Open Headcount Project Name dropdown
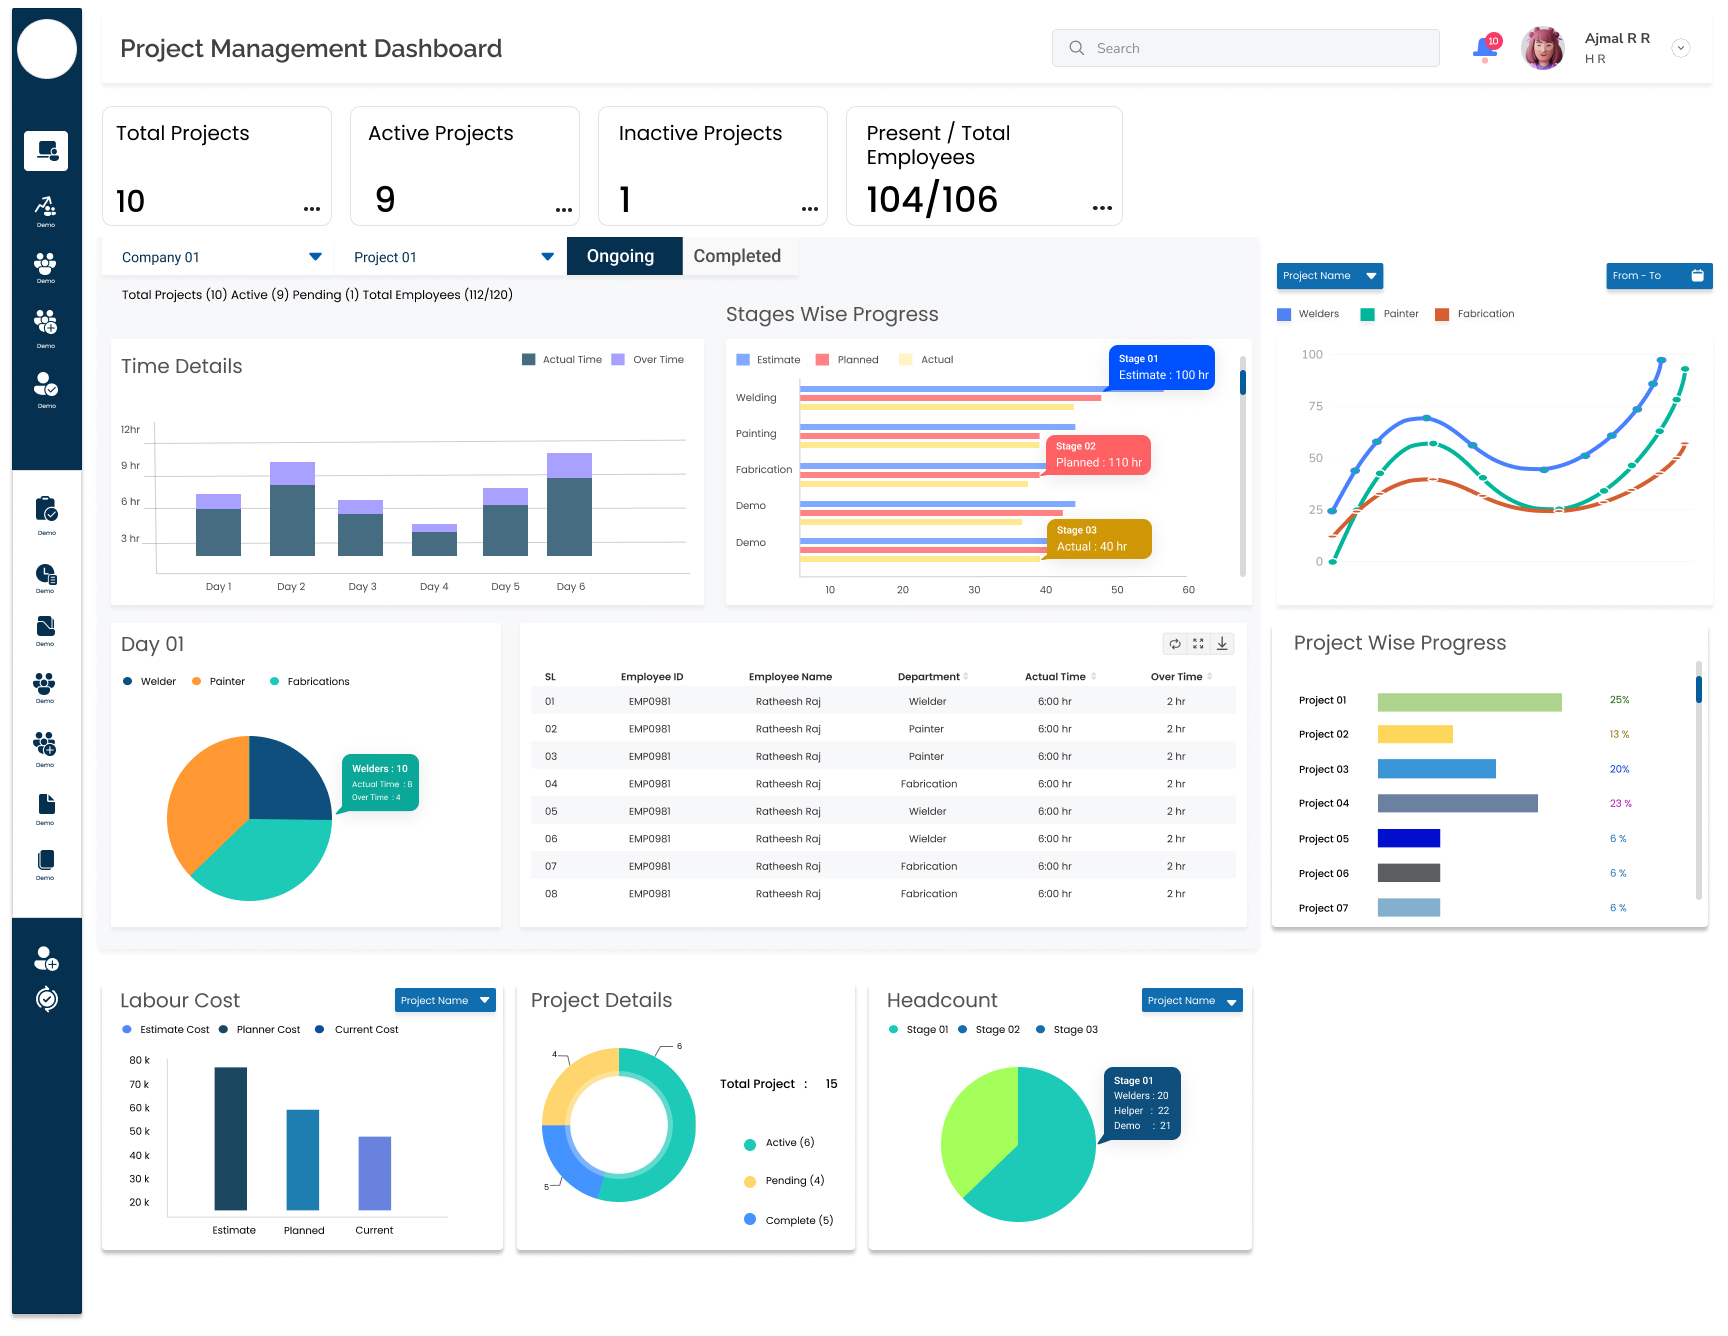The width and height of the screenshot is (1728, 1336). click(x=1192, y=1000)
